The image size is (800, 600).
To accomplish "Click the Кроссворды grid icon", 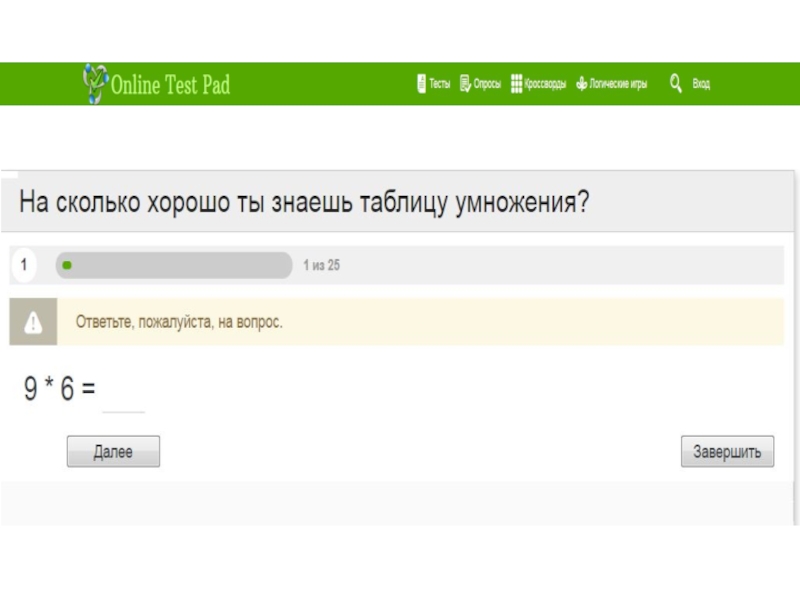I will [x=516, y=84].
